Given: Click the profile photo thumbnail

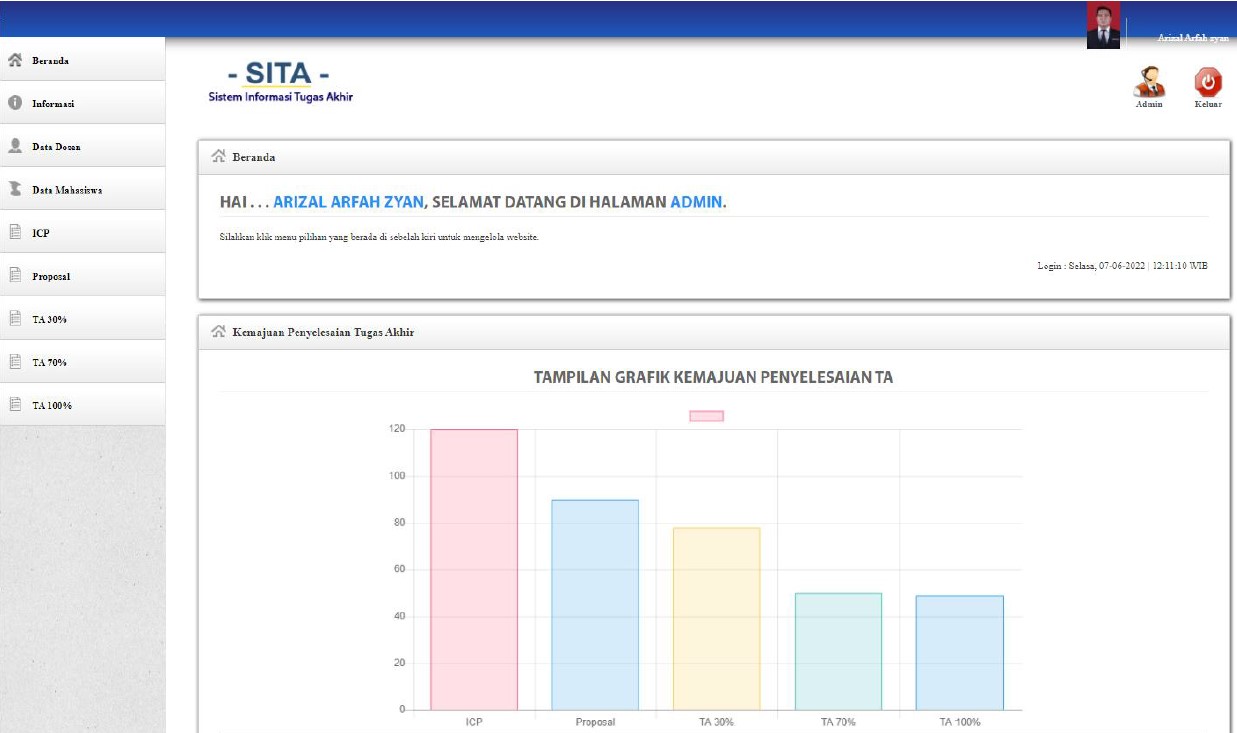Looking at the screenshot, I should click(1103, 25).
